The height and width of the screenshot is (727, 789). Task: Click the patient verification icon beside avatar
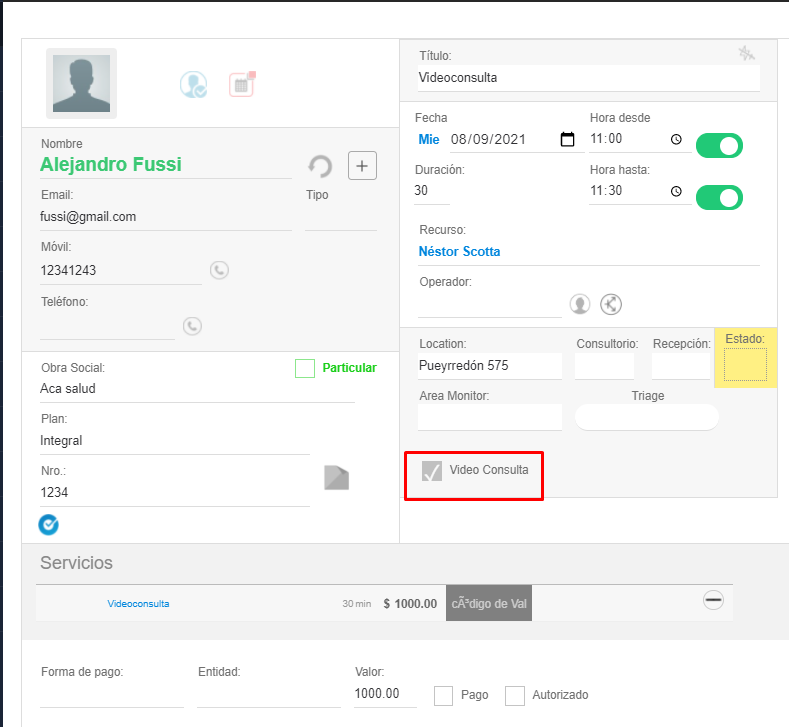click(193, 84)
